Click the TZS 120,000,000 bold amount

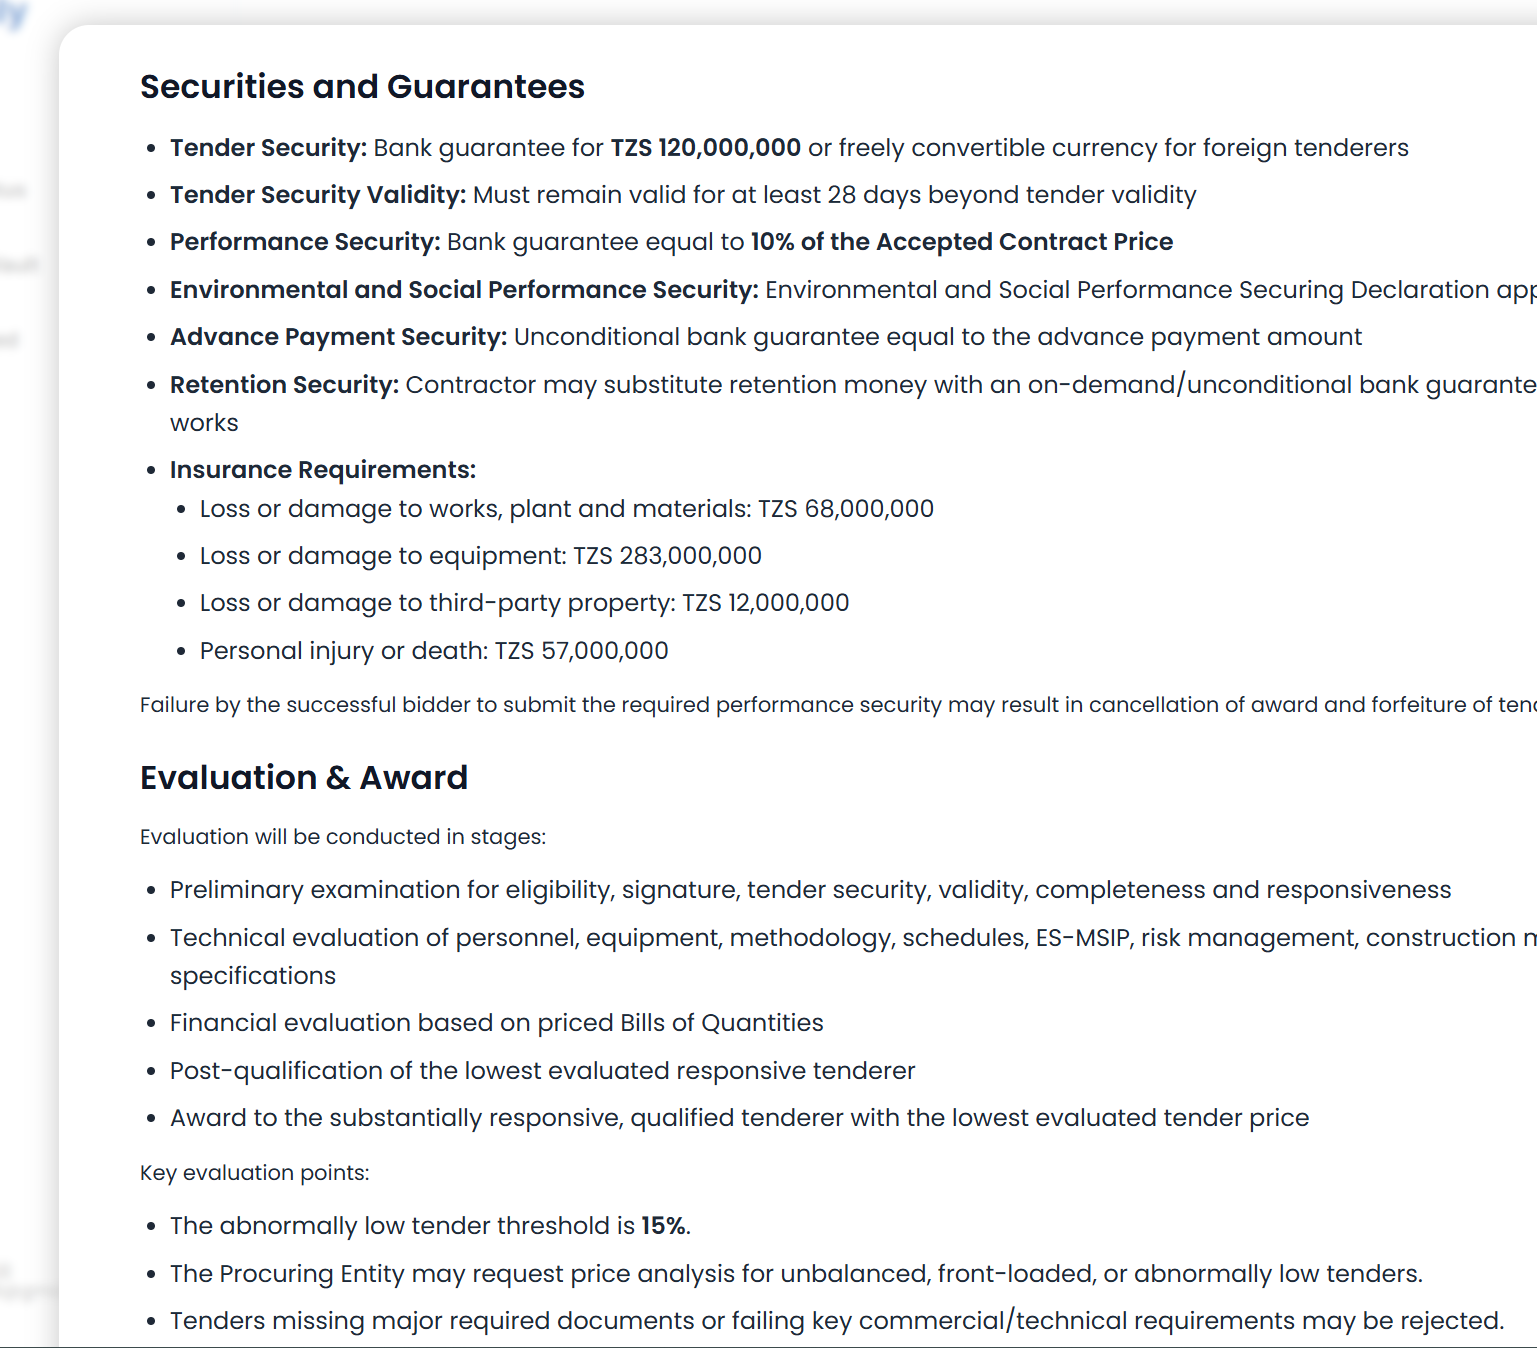[x=705, y=148]
